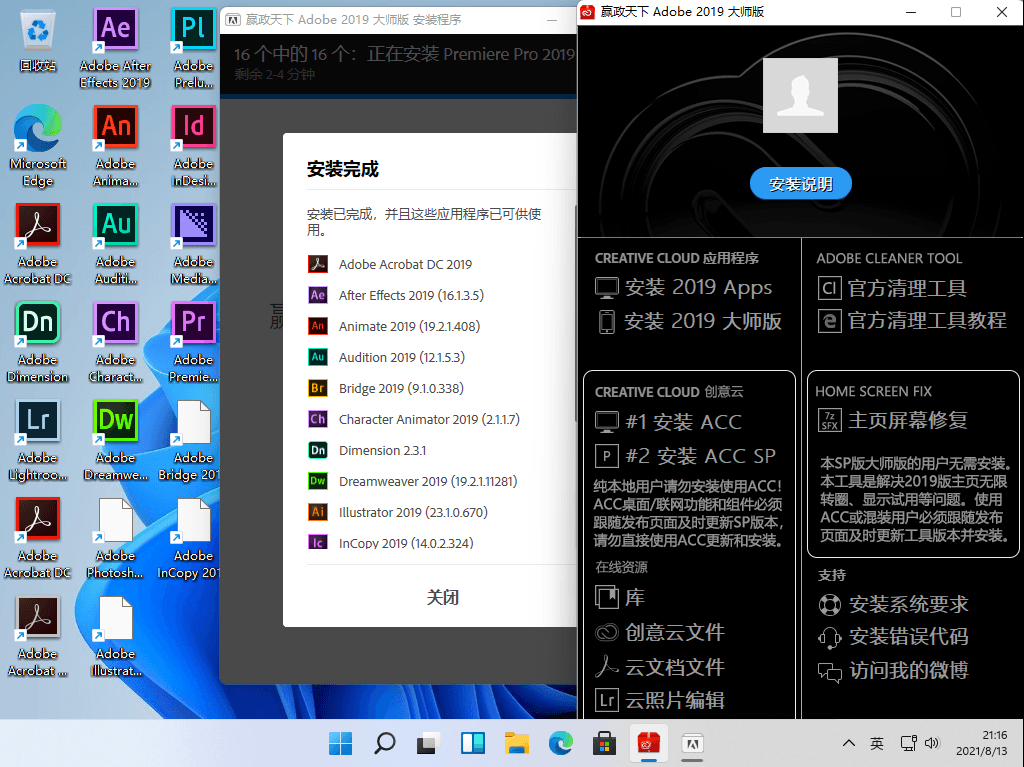
Task: Open Adobe Character Animator desktop shortcut
Action: click(116, 342)
